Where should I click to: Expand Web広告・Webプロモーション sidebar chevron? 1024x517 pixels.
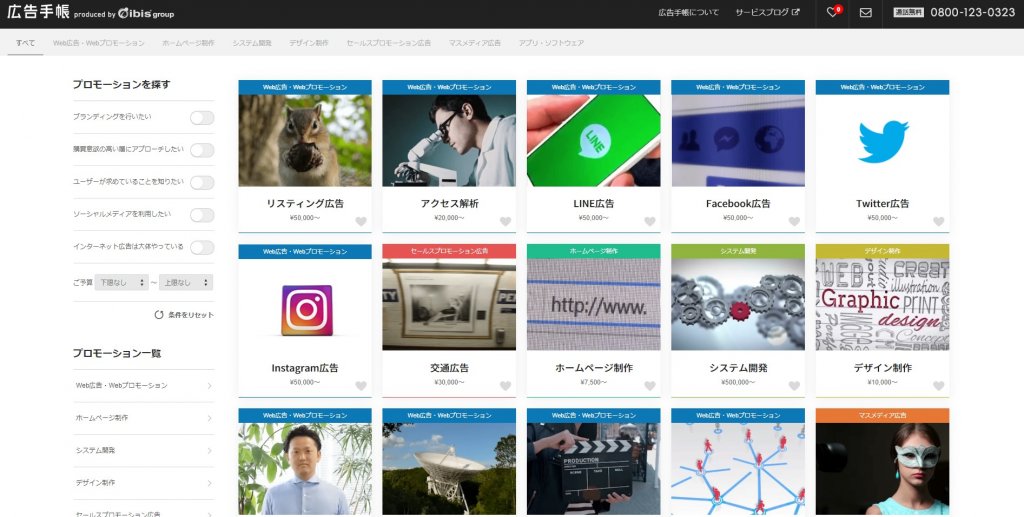pyautogui.click(x=210, y=386)
